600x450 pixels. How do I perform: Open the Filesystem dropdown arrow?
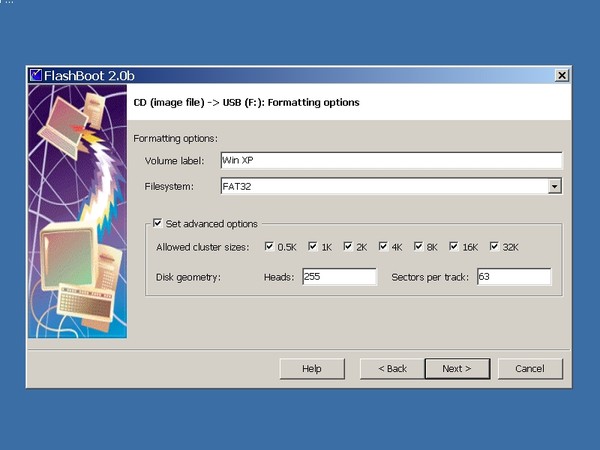click(x=554, y=186)
